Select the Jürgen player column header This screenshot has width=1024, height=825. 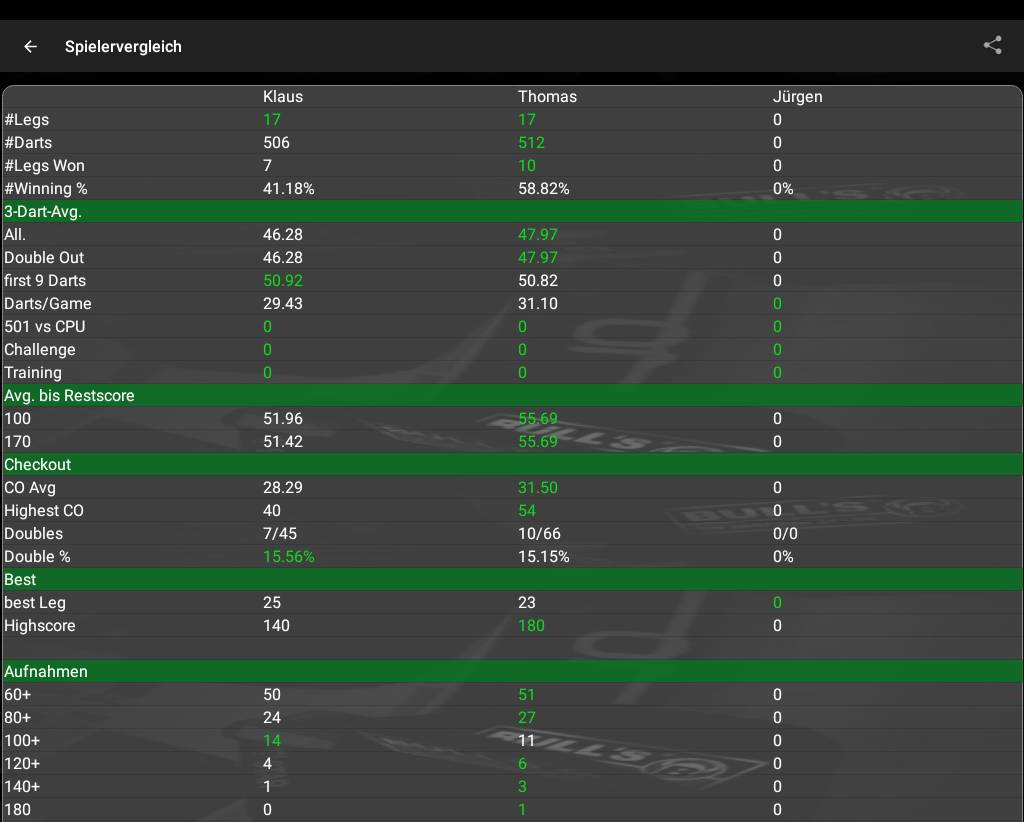point(797,97)
